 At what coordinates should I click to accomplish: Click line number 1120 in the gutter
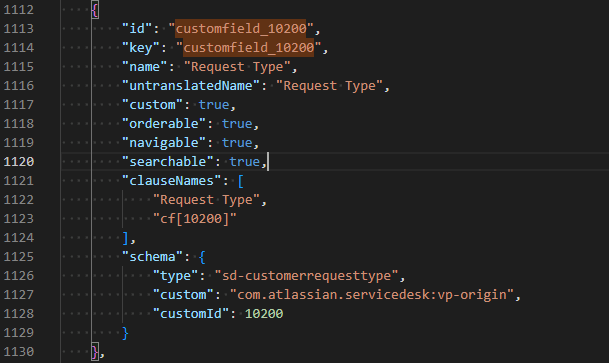(19, 162)
